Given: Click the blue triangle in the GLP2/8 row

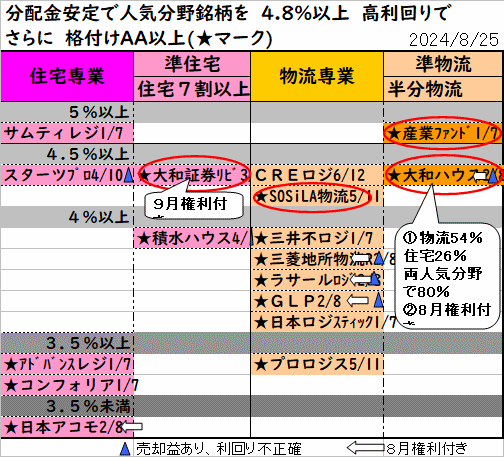Looking at the screenshot, I should click(x=378, y=300).
